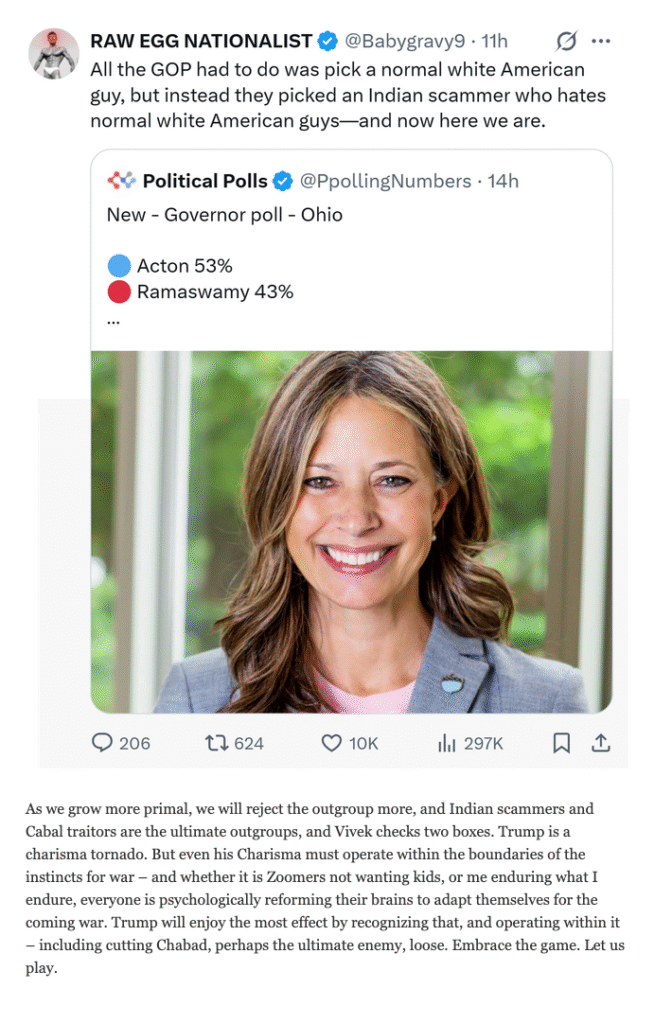
Task: Click the reply icon showing 206
Action: pyautogui.click(x=103, y=743)
